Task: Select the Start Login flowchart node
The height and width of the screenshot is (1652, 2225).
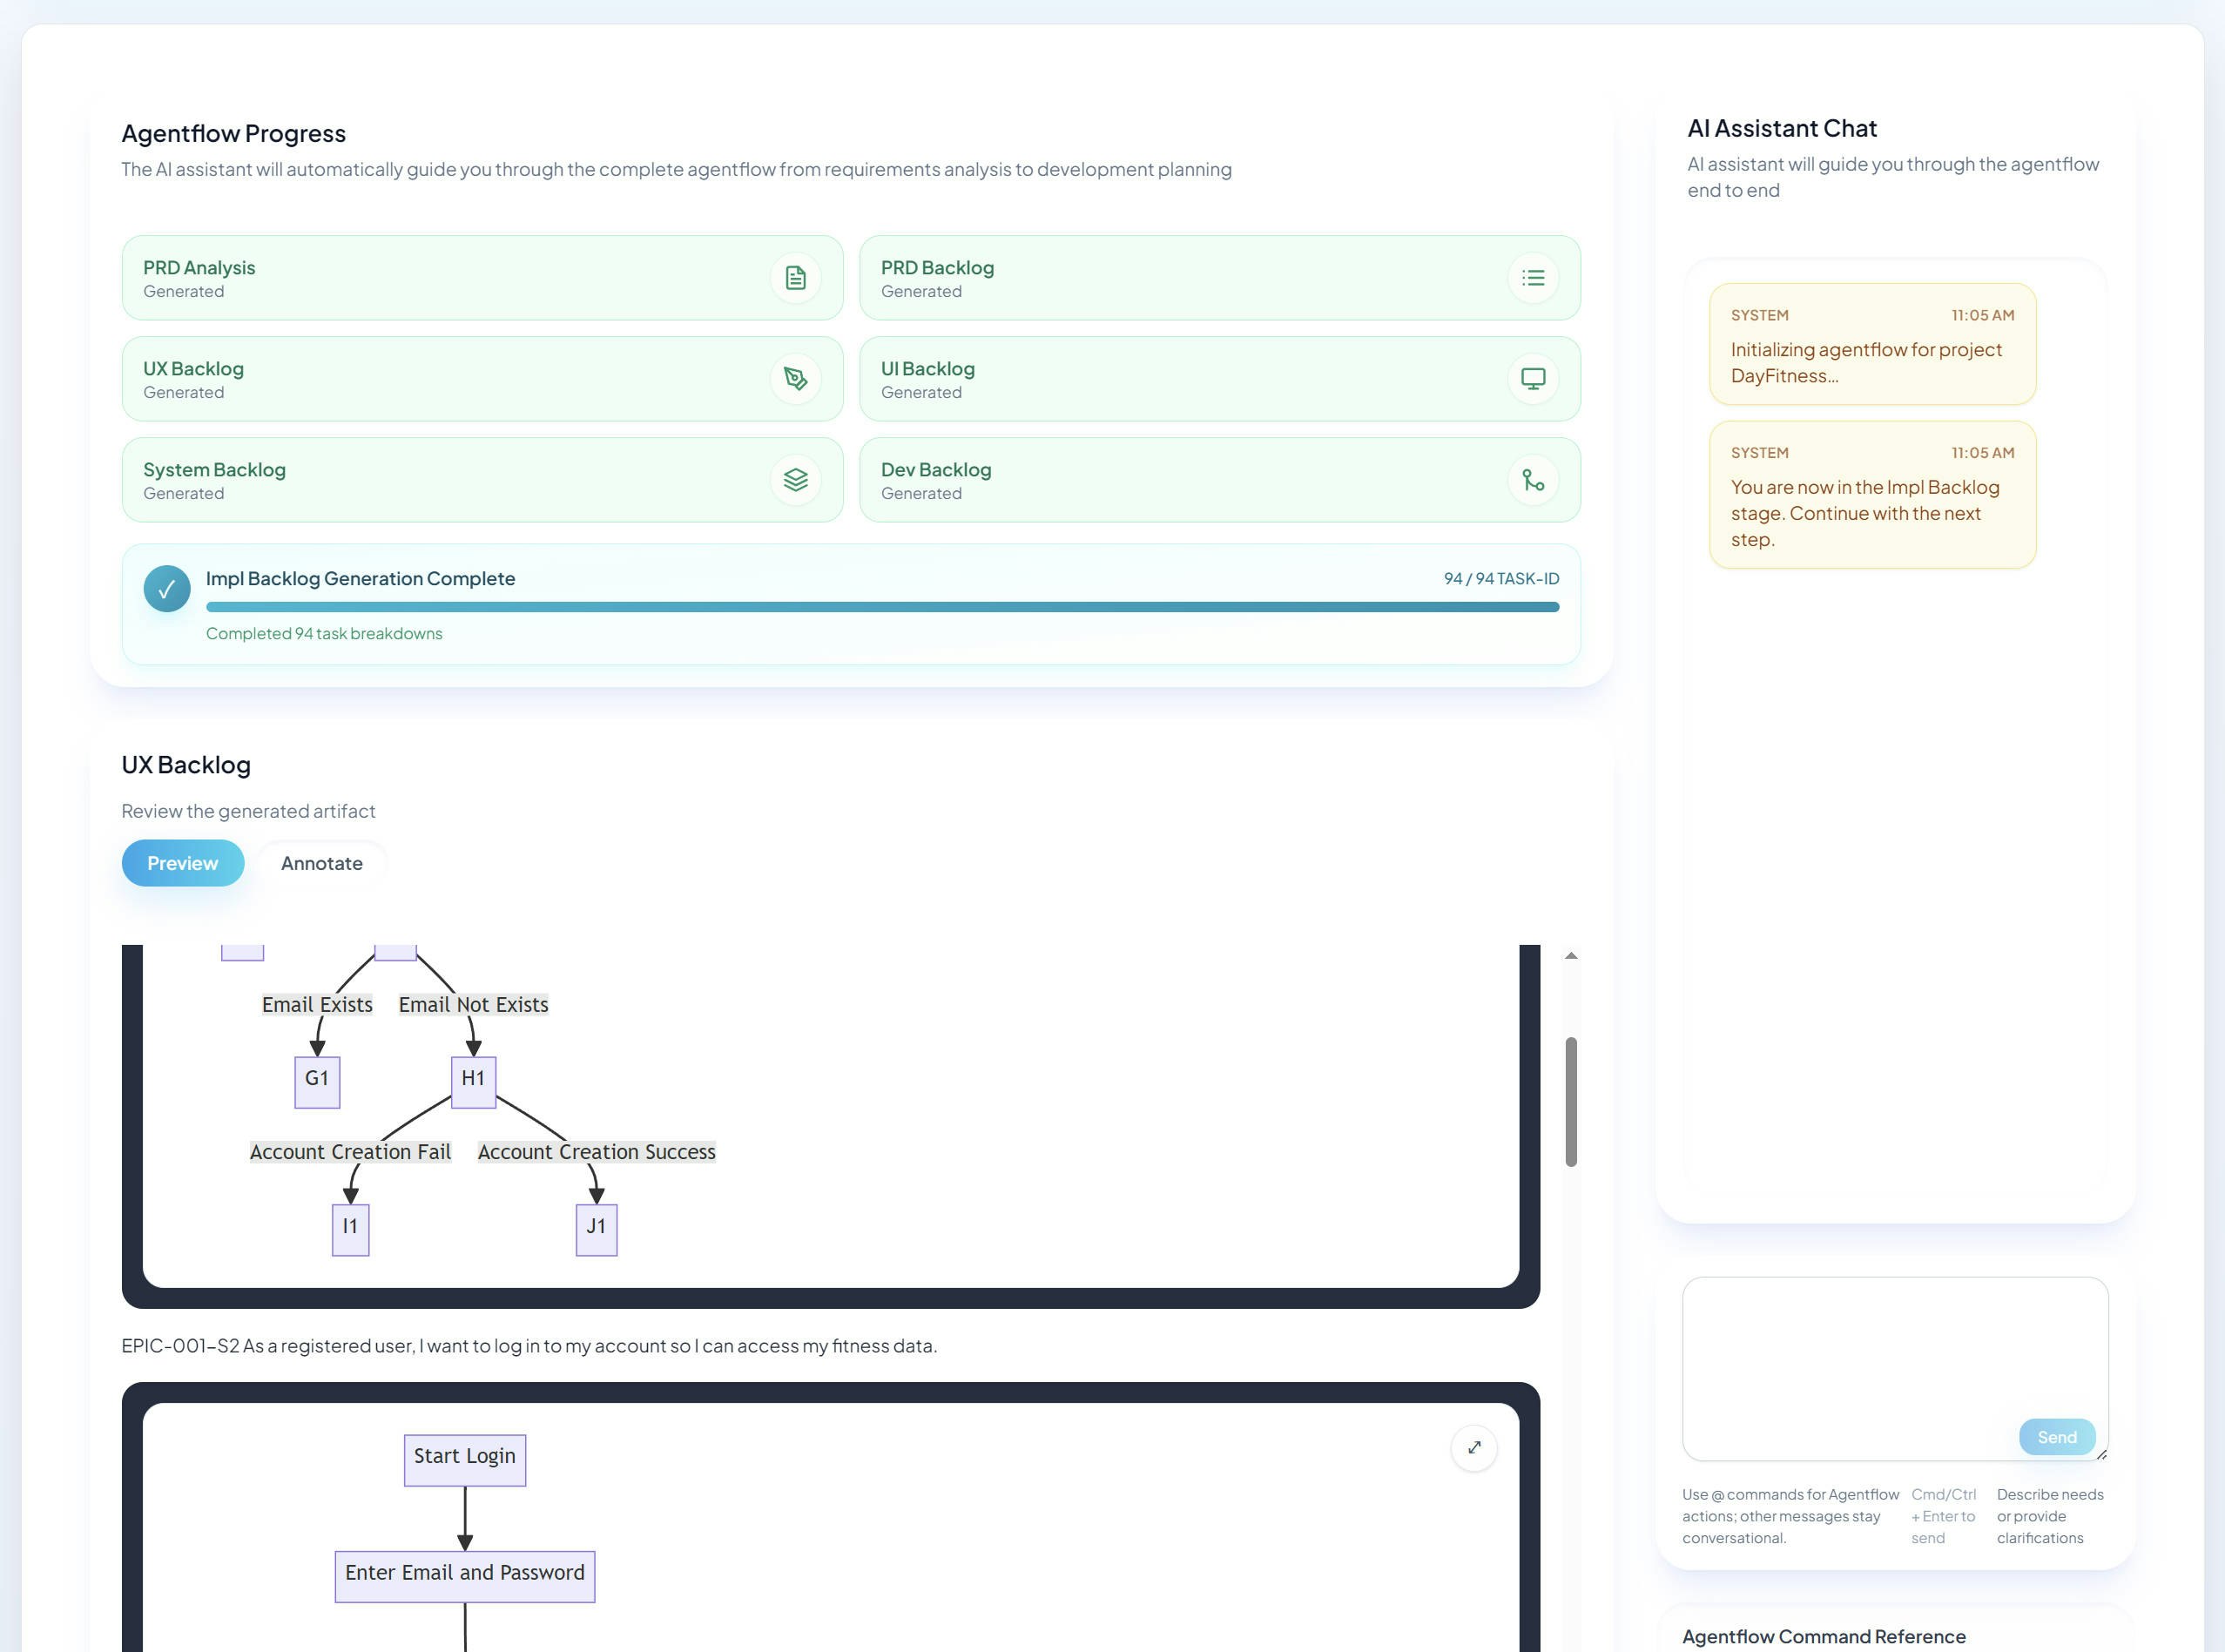Action: tap(464, 1459)
